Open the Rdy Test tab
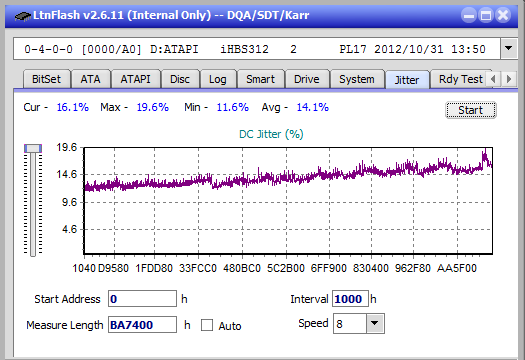Image resolution: width=525 pixels, height=360 pixels. 461,79
